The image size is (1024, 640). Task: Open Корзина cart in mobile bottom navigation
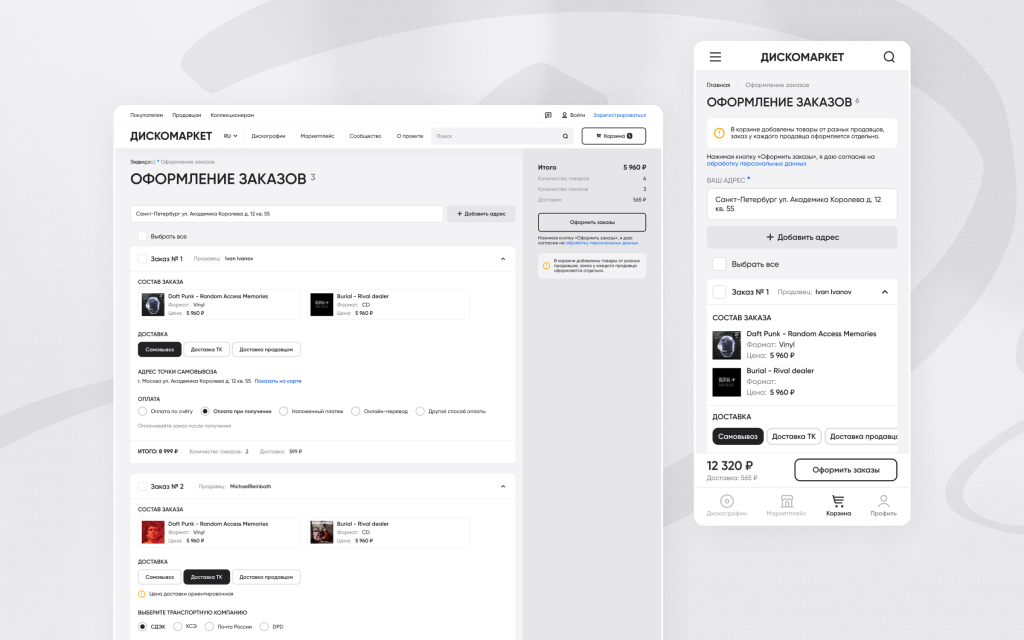click(x=838, y=505)
